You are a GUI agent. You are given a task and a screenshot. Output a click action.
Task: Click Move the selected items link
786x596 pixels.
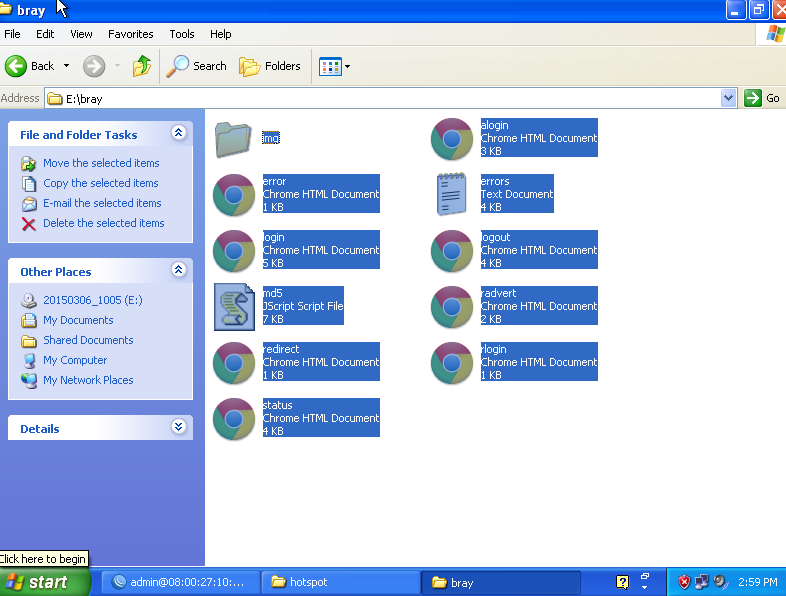pos(101,163)
